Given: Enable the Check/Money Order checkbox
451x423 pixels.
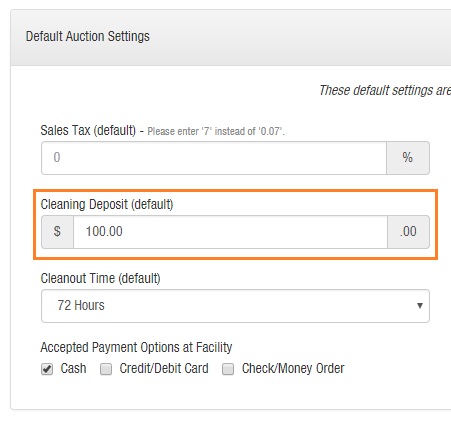Looking at the screenshot, I should 228,369.
